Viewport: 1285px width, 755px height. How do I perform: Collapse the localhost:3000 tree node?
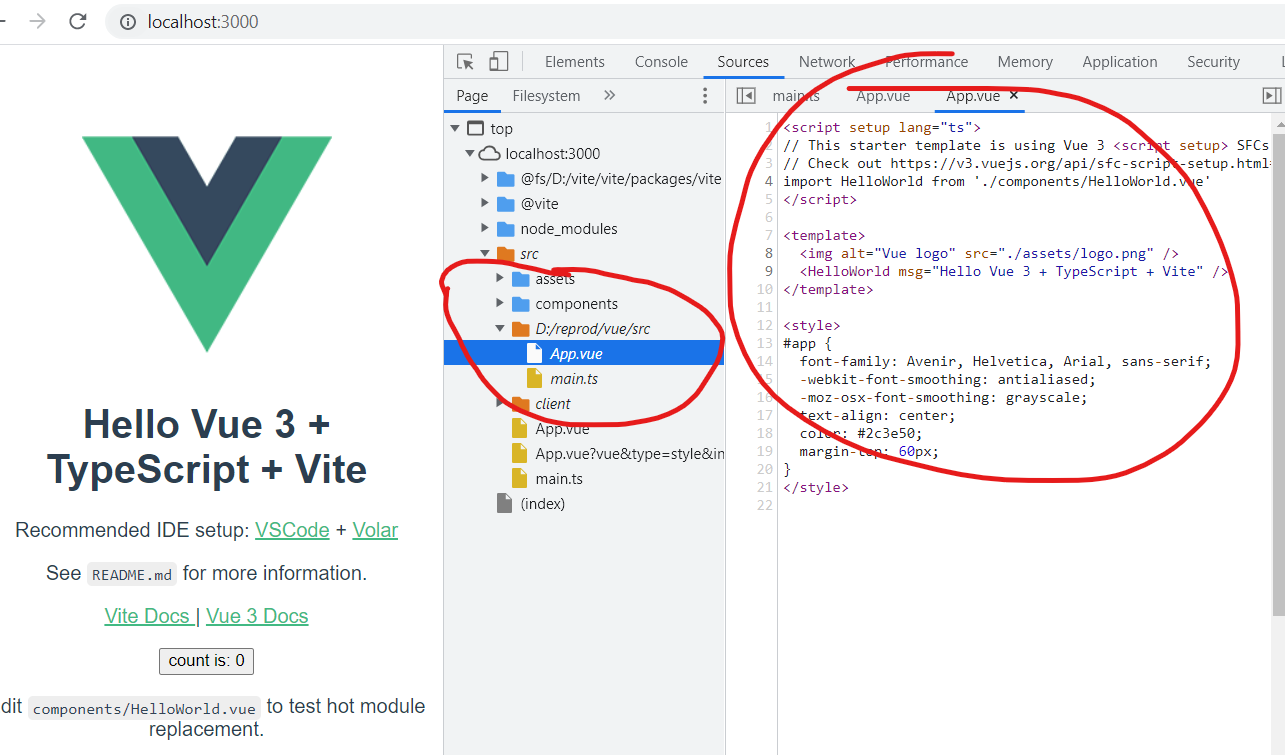point(469,154)
